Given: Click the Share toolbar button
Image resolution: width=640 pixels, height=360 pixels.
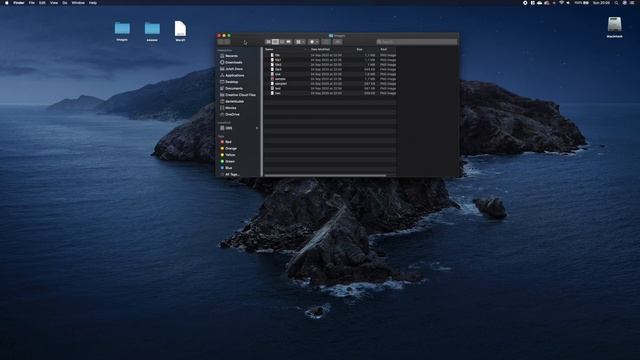Looking at the screenshot, I should pos(326,42).
